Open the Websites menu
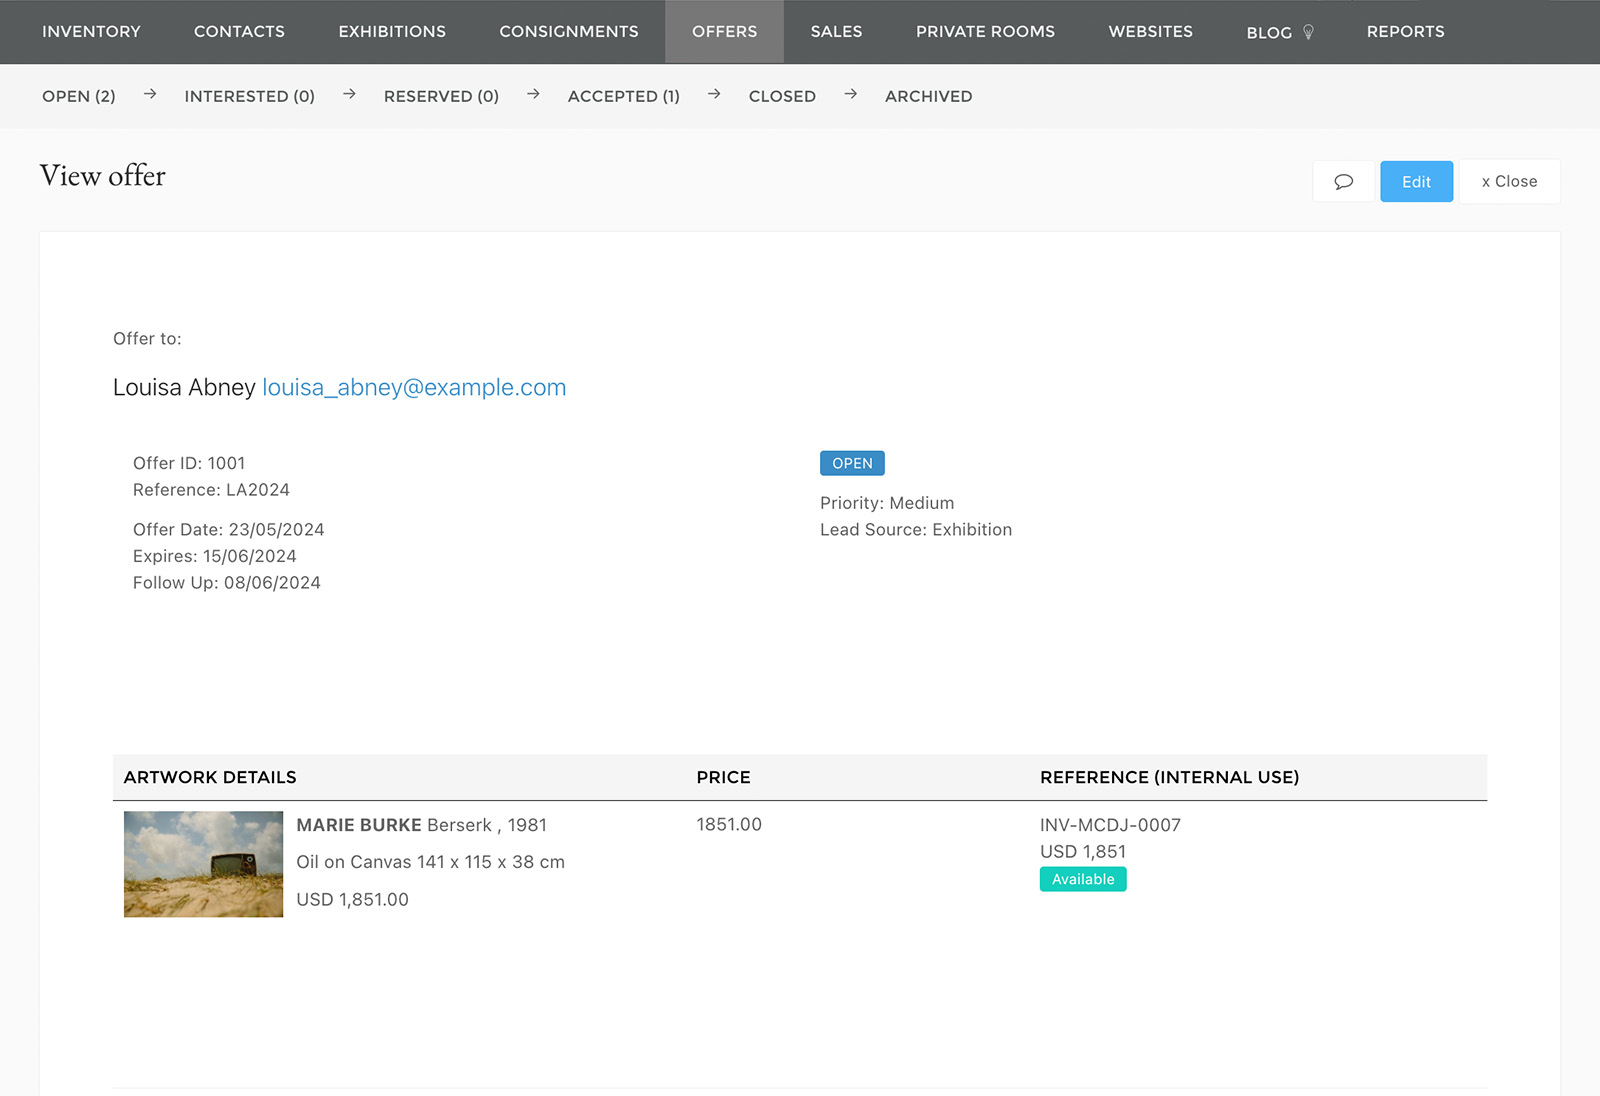The image size is (1600, 1096). [x=1150, y=32]
